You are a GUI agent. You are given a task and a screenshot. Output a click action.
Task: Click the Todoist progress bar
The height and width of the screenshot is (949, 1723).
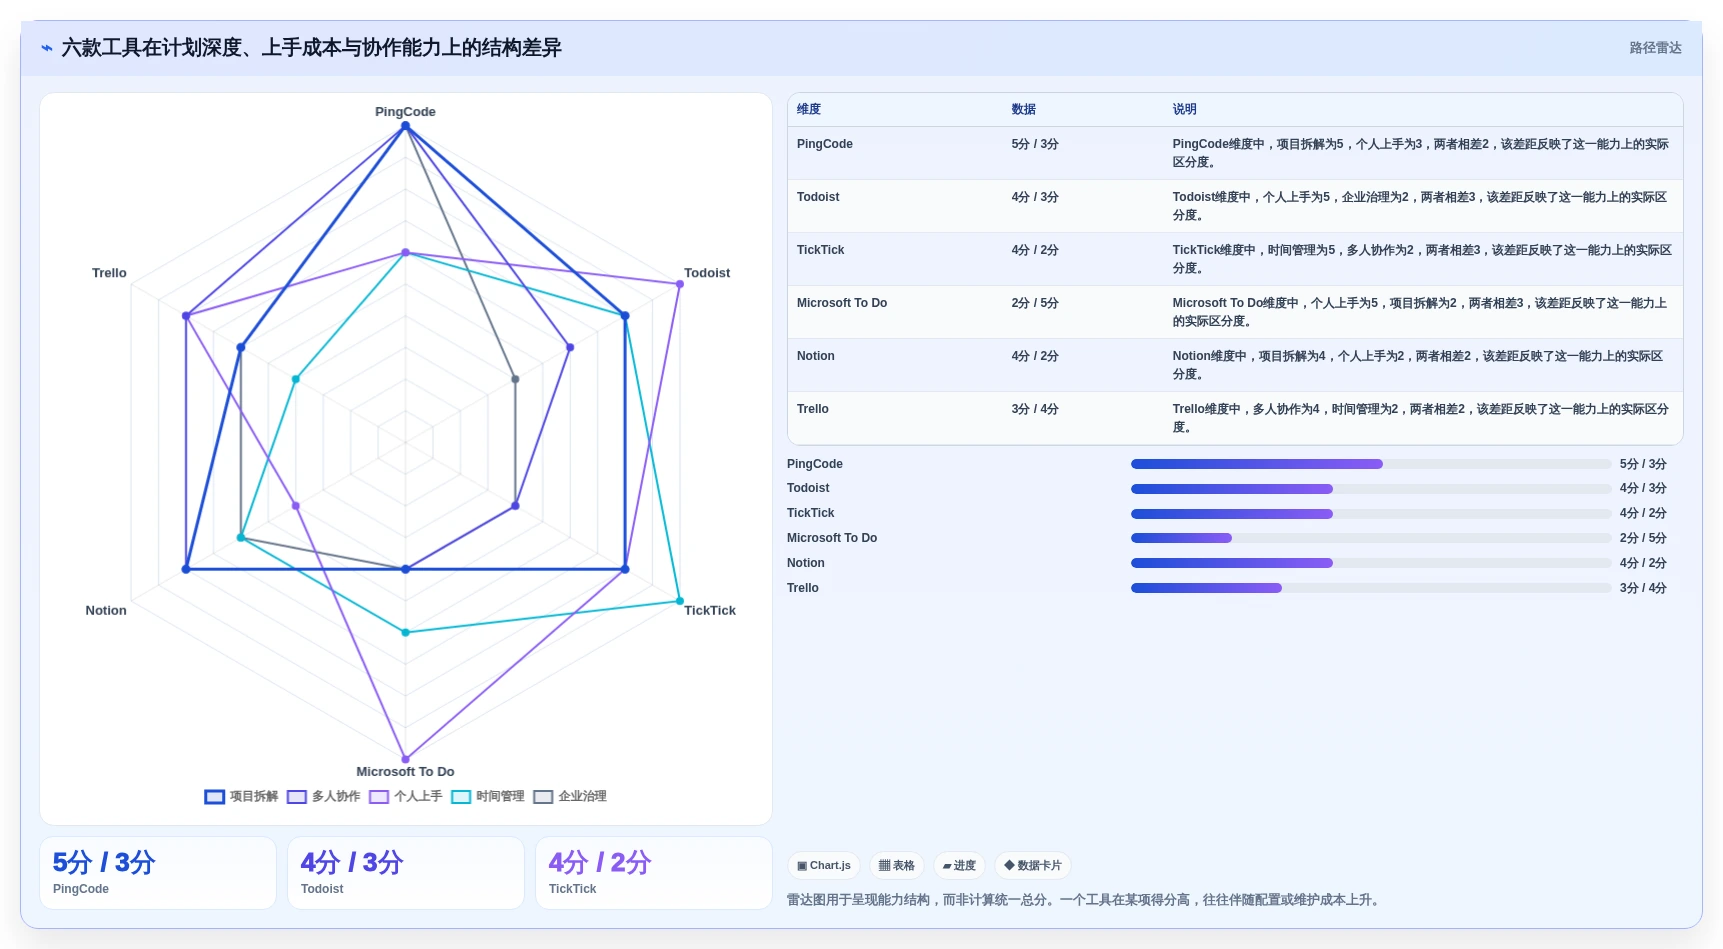click(x=1371, y=489)
